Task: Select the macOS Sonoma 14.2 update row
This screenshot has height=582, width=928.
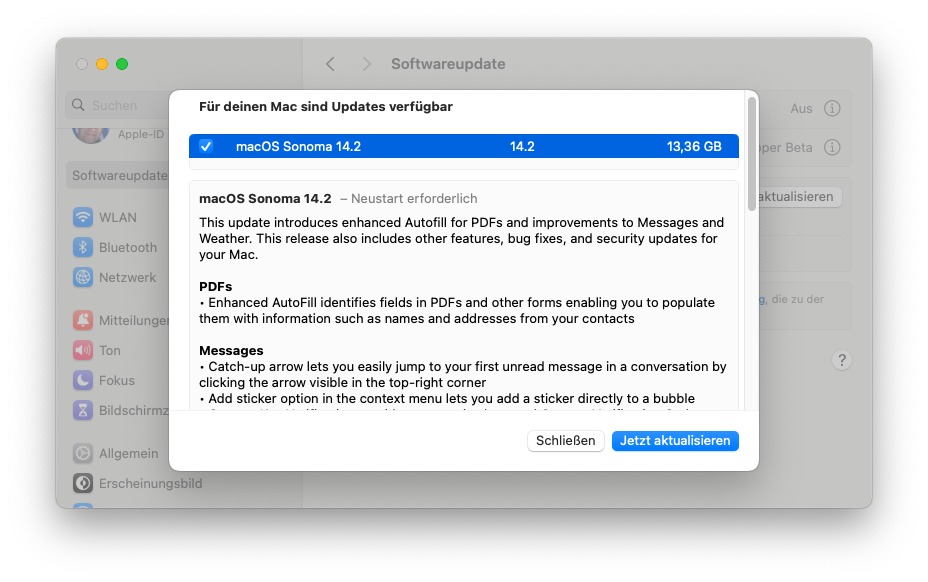Action: (463, 146)
